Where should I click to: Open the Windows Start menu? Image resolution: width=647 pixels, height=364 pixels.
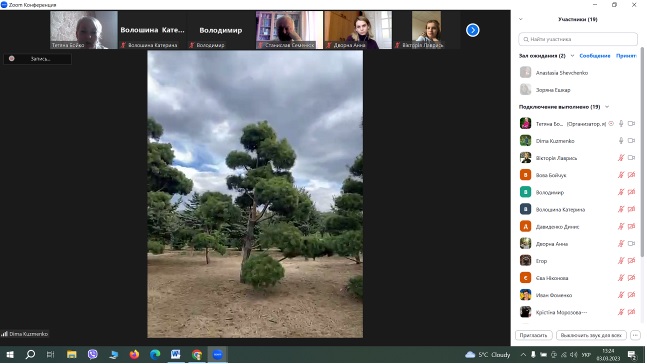coord(10,355)
